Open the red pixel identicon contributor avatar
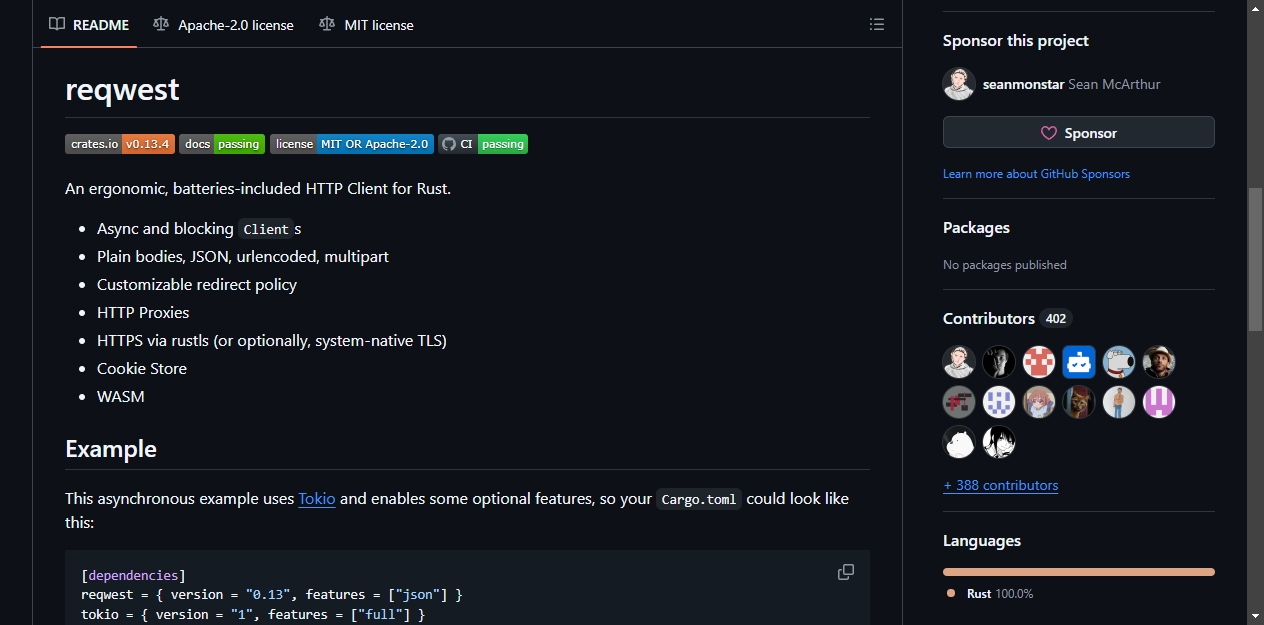The width and height of the screenshot is (1264, 625). click(1039, 362)
